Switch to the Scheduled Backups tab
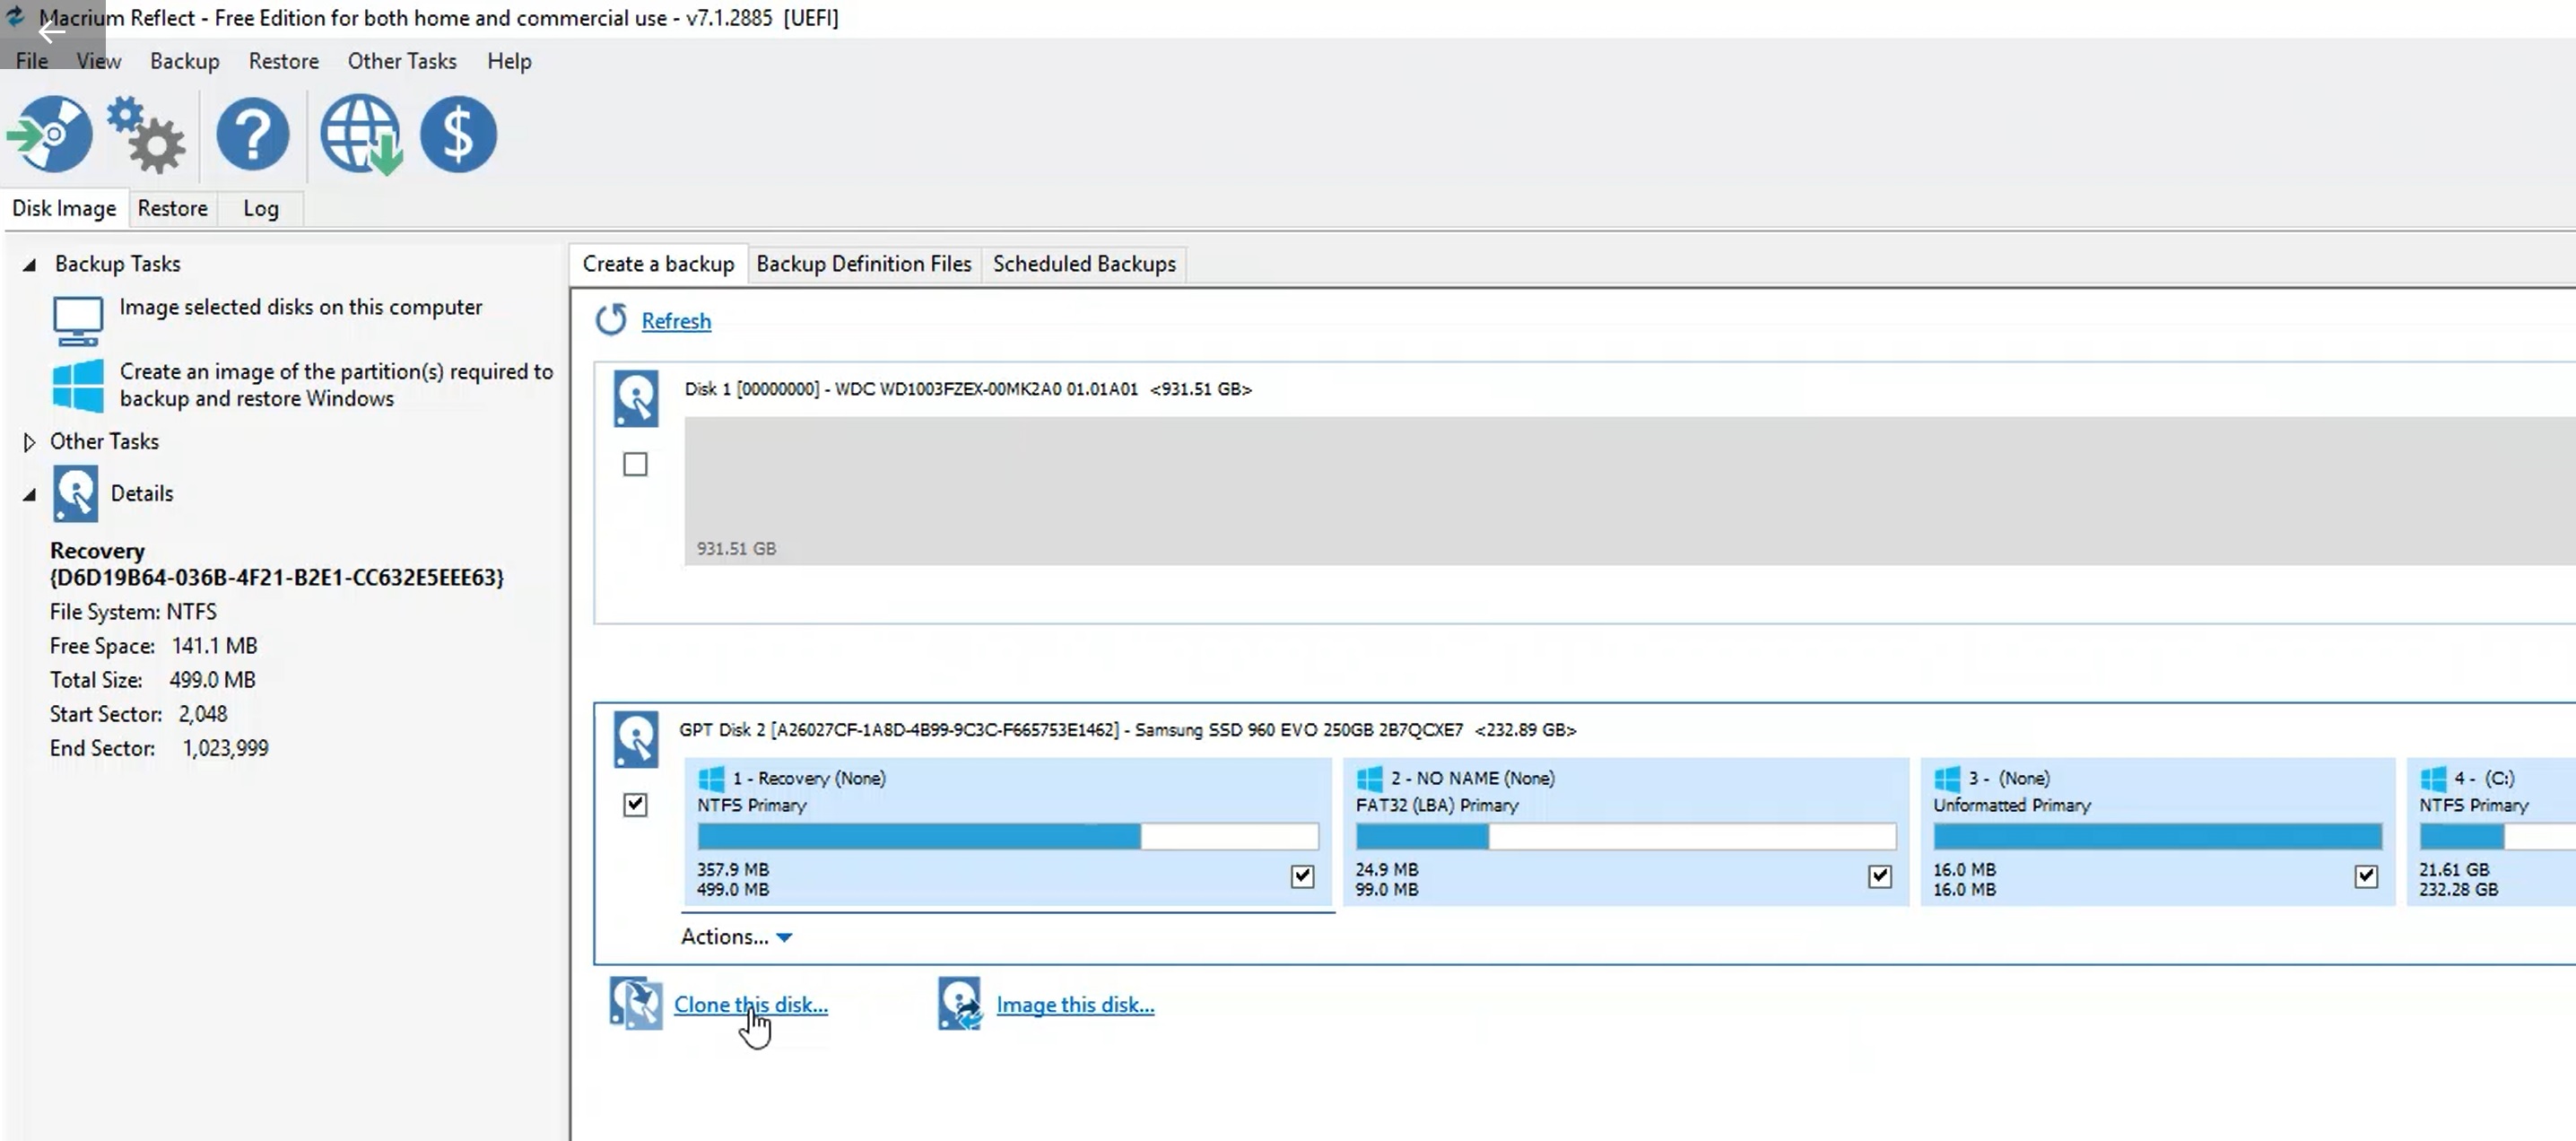Viewport: 2576px width, 1141px height. pos(1084,264)
